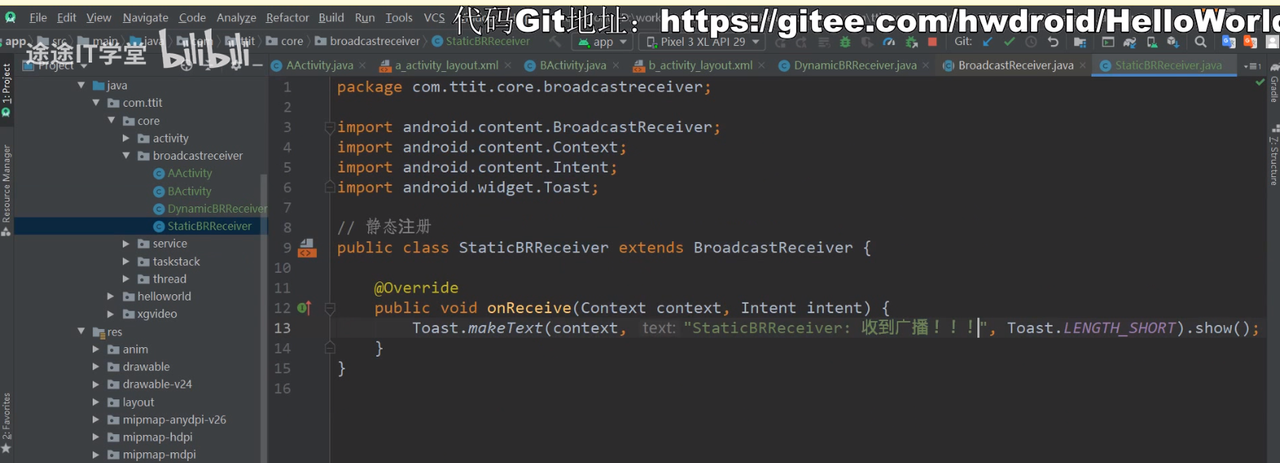This screenshot has height=463, width=1280.
Task: Collapse the res folder node
Action: tap(81, 332)
